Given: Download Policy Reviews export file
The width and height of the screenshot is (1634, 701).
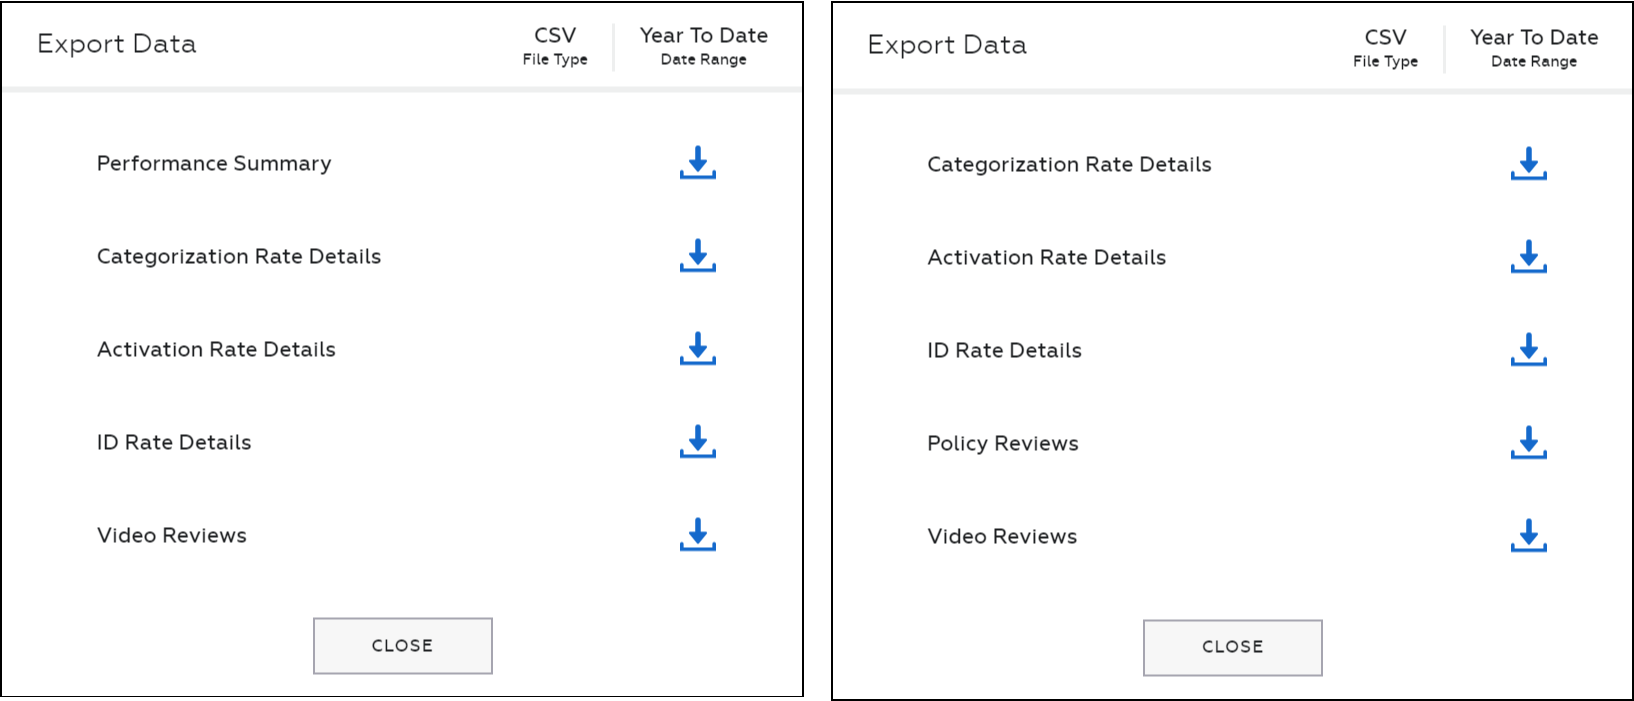Looking at the screenshot, I should click(1527, 443).
